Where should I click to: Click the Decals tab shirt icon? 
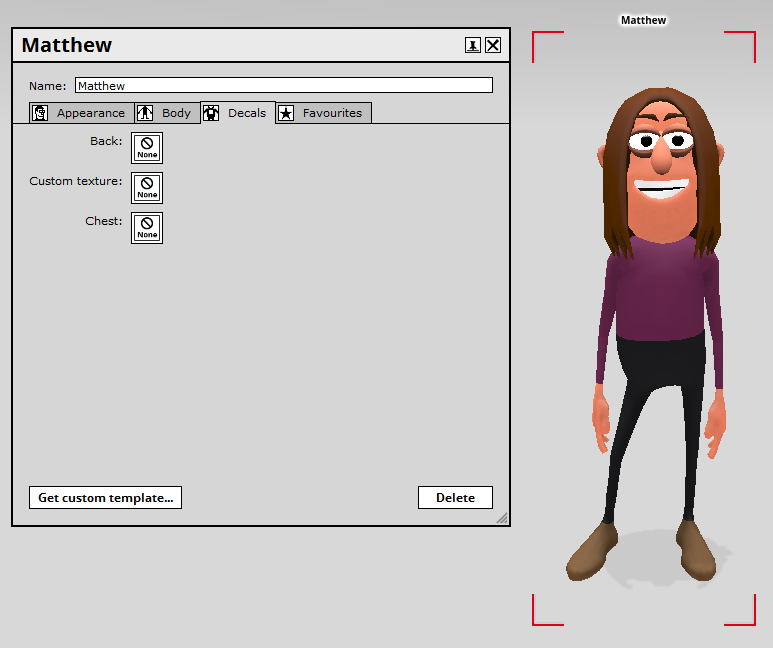211,113
